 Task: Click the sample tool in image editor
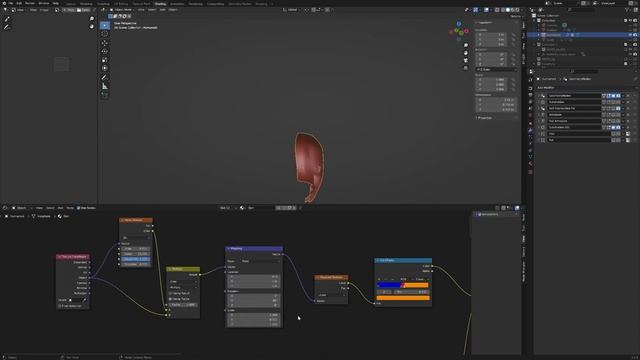click(x=7, y=19)
